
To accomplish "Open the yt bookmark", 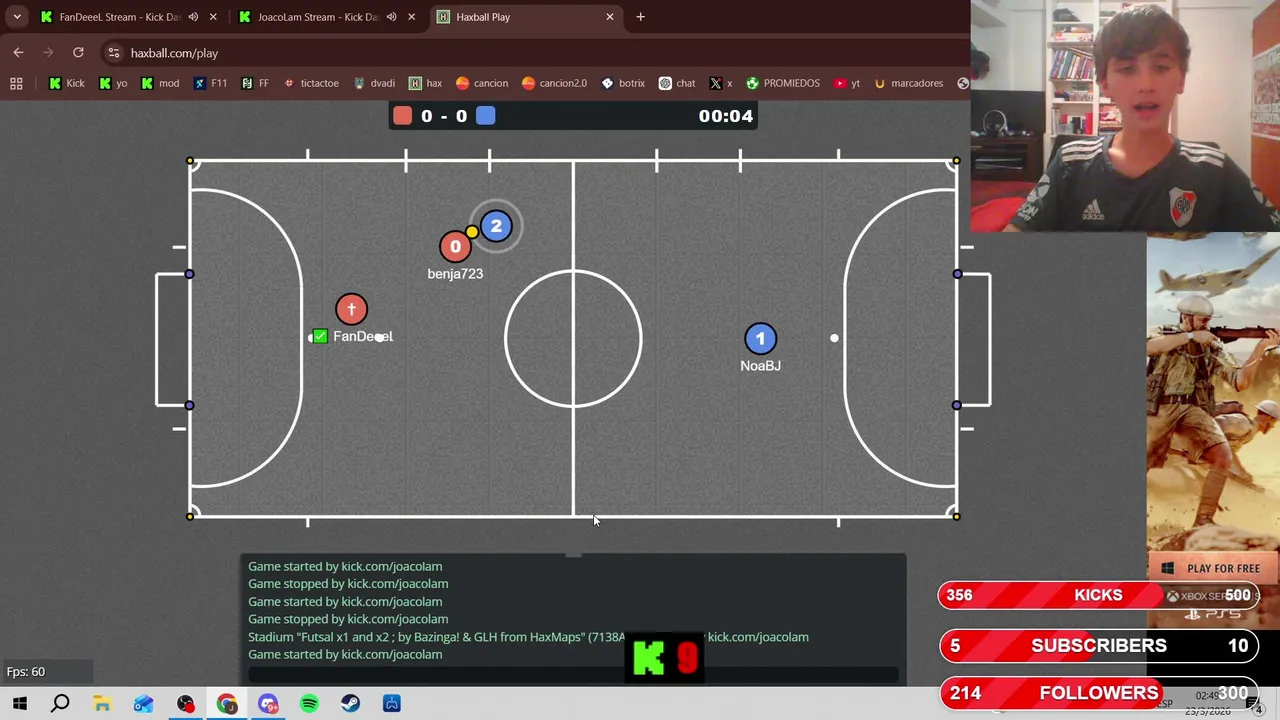I will (x=846, y=83).
